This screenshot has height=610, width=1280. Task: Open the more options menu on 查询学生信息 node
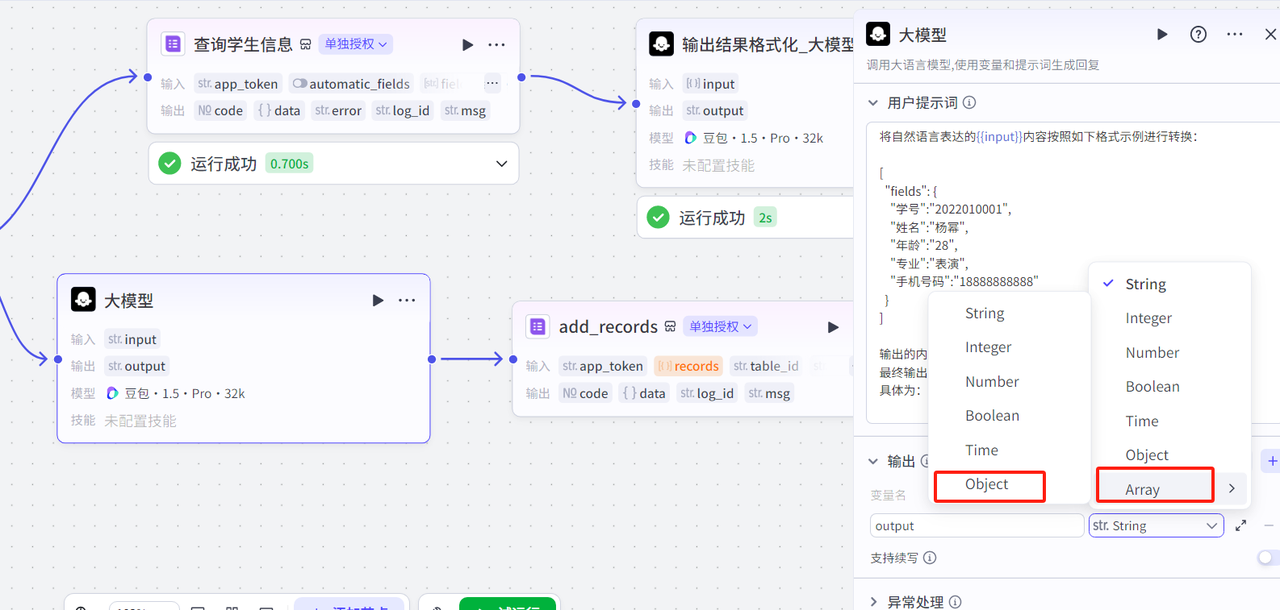pyautogui.click(x=497, y=44)
